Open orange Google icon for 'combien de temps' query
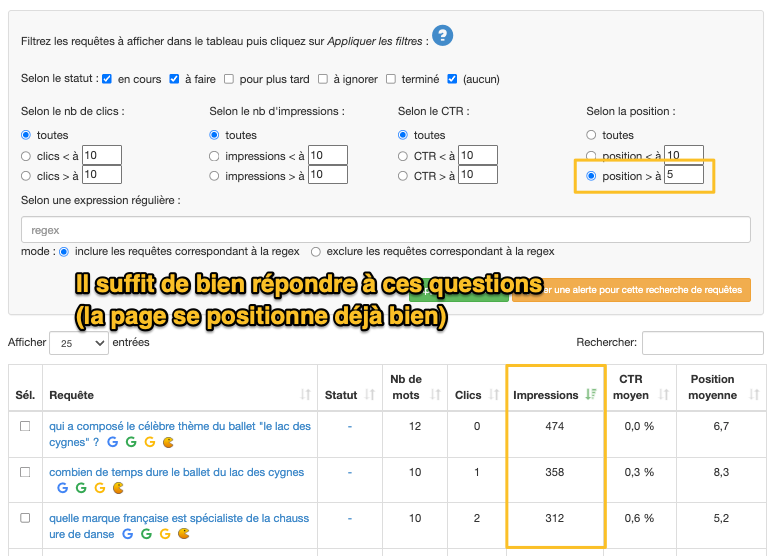775x556 pixels. (x=100, y=488)
